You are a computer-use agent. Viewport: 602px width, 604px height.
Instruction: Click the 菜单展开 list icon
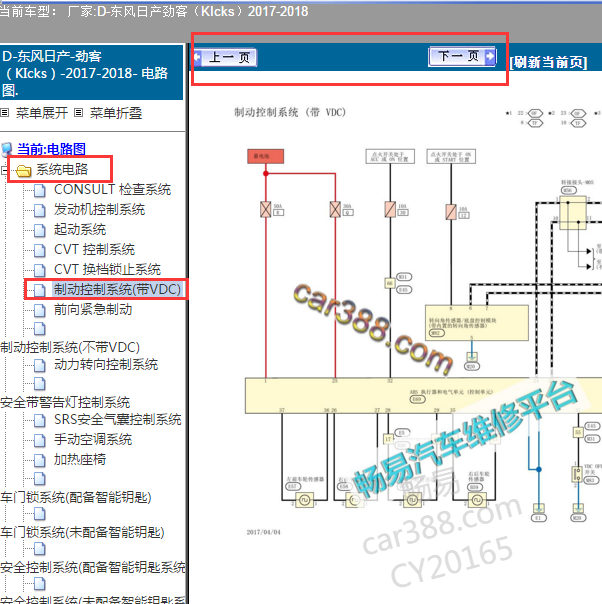(5, 112)
